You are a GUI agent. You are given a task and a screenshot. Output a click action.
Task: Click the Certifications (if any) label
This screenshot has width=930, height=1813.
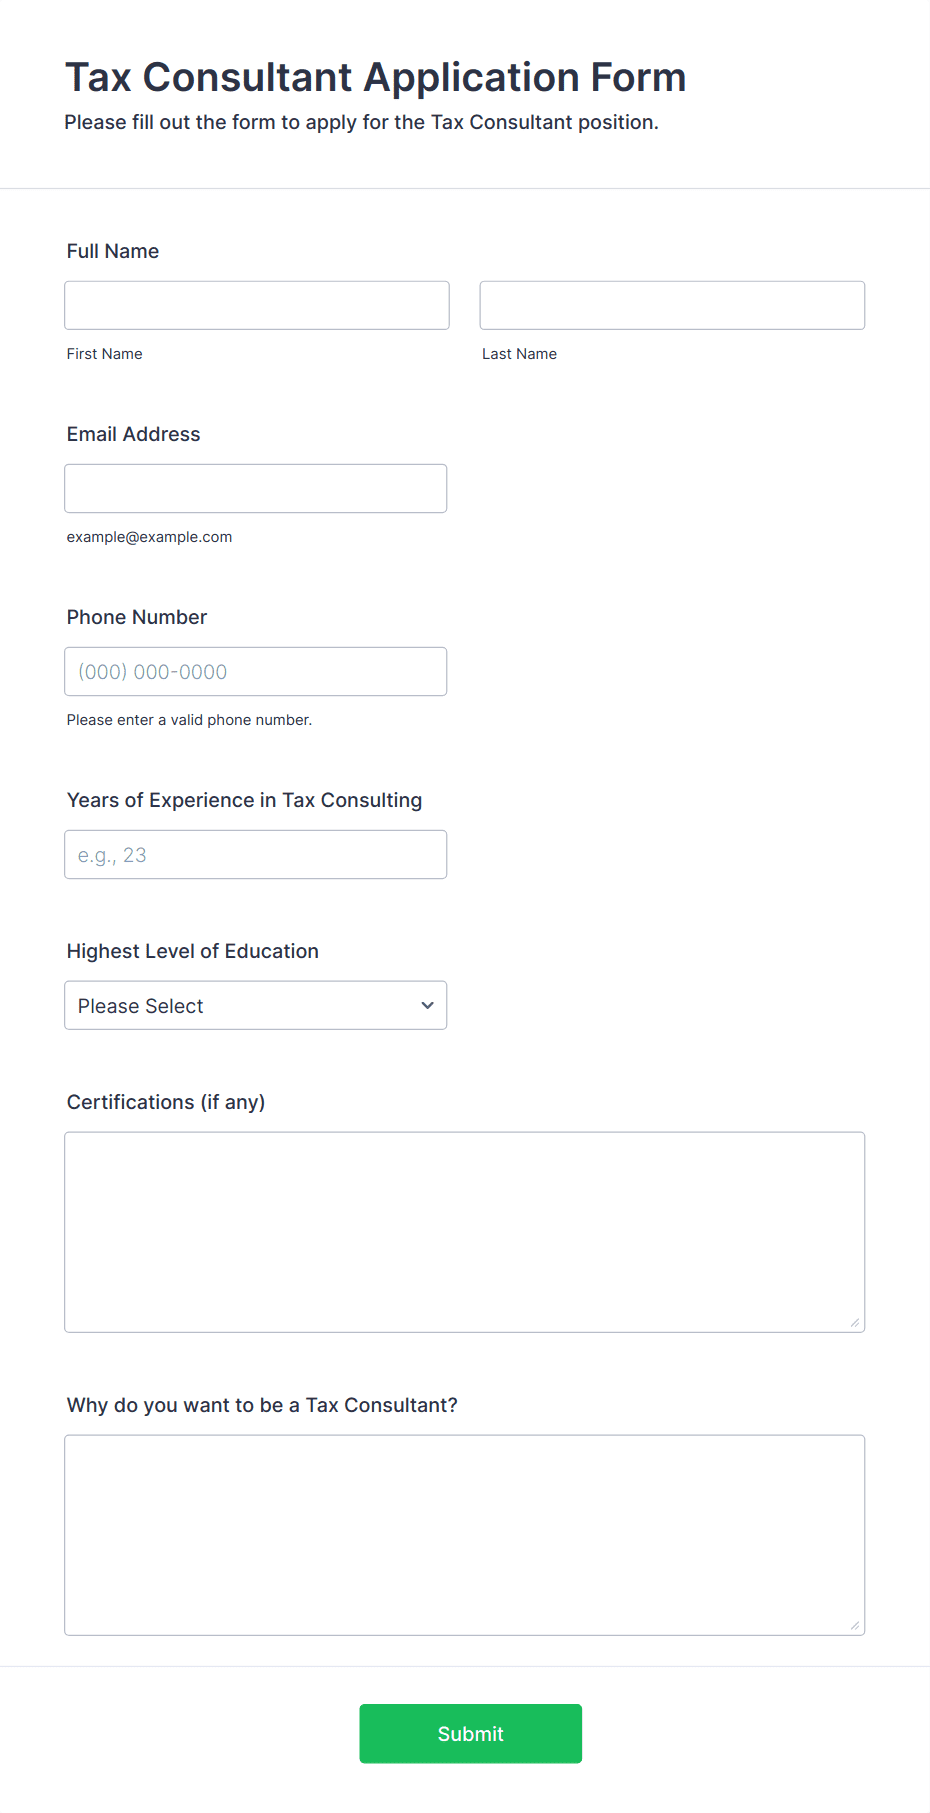click(166, 1102)
